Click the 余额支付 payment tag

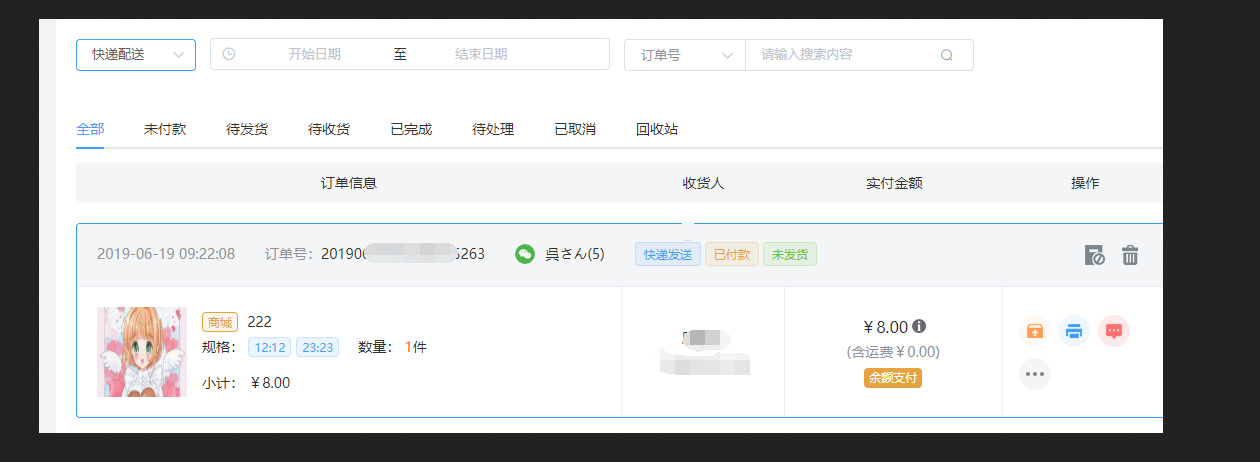[x=893, y=378]
